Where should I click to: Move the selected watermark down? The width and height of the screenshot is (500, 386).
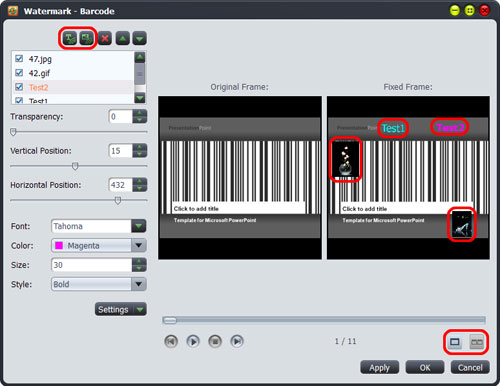tap(139, 39)
